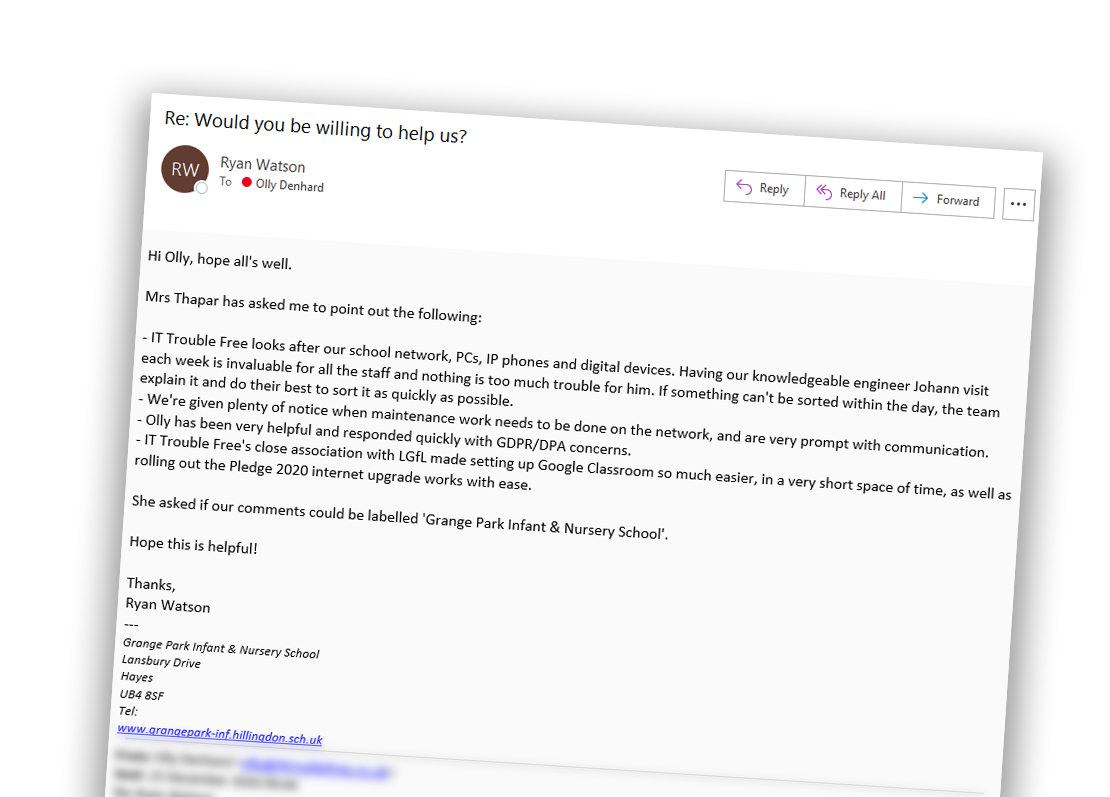Click the 'Hope this is helpful!' line

click(193, 545)
